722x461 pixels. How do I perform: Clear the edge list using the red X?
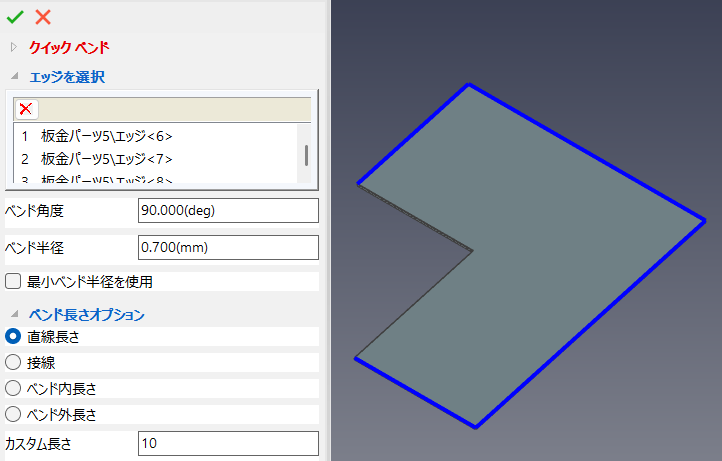tap(26, 109)
